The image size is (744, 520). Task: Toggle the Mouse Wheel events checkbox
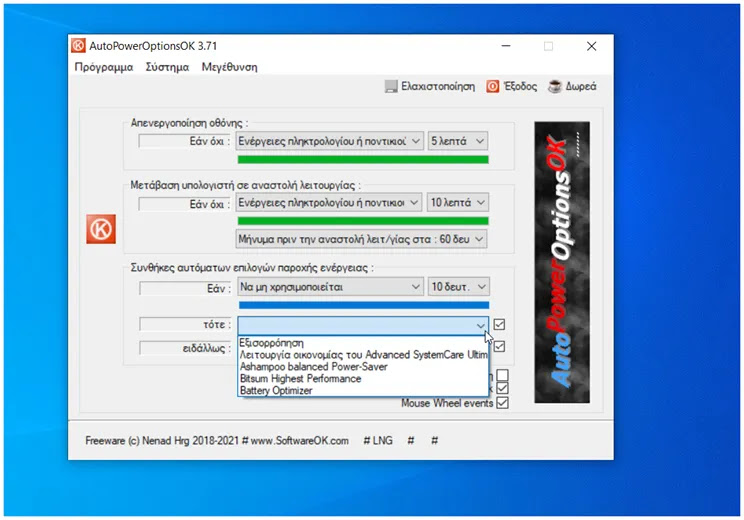pos(502,403)
